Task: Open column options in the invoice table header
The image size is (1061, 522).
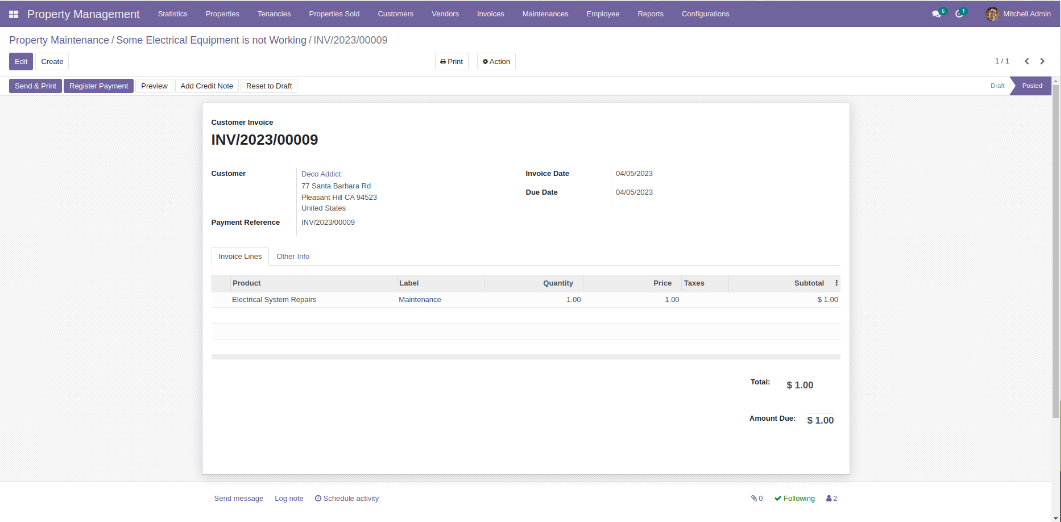Action: click(x=837, y=283)
